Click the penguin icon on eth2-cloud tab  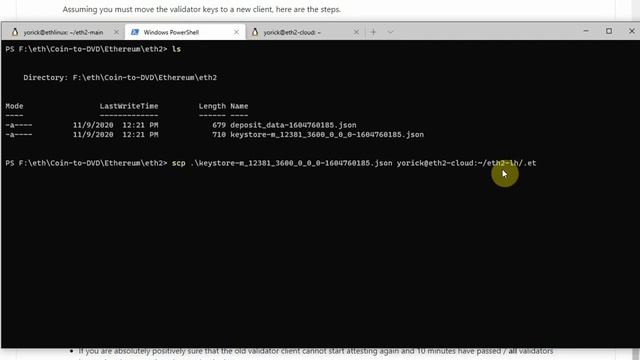[x=255, y=32]
